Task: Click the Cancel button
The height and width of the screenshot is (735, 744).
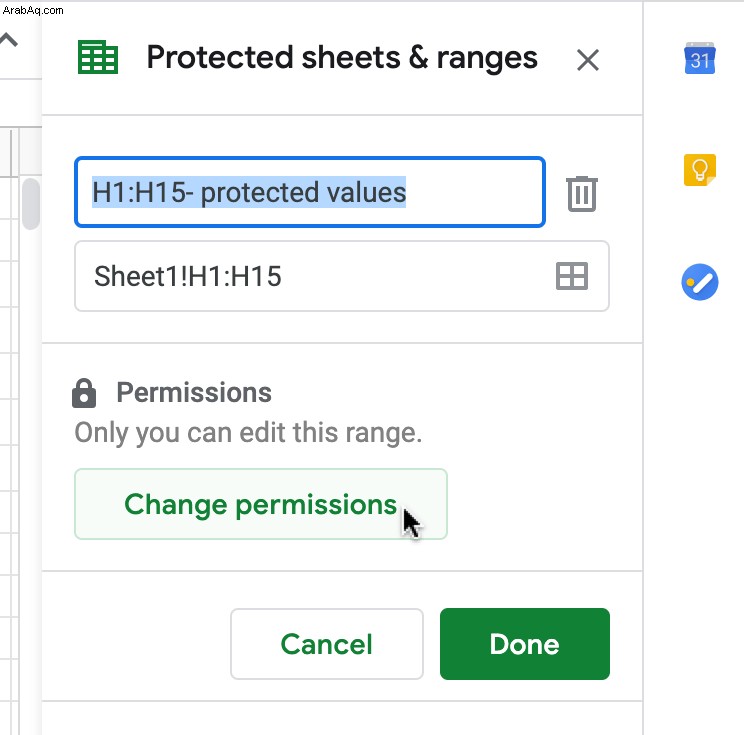Action: tap(326, 644)
